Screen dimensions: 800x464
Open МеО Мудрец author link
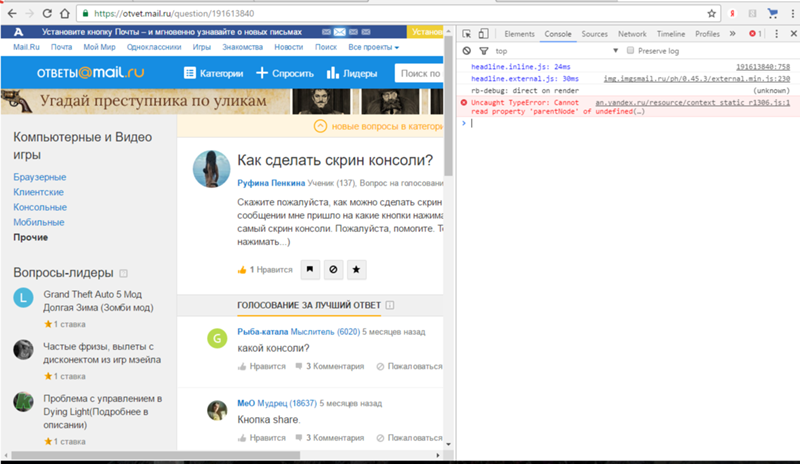point(277,403)
